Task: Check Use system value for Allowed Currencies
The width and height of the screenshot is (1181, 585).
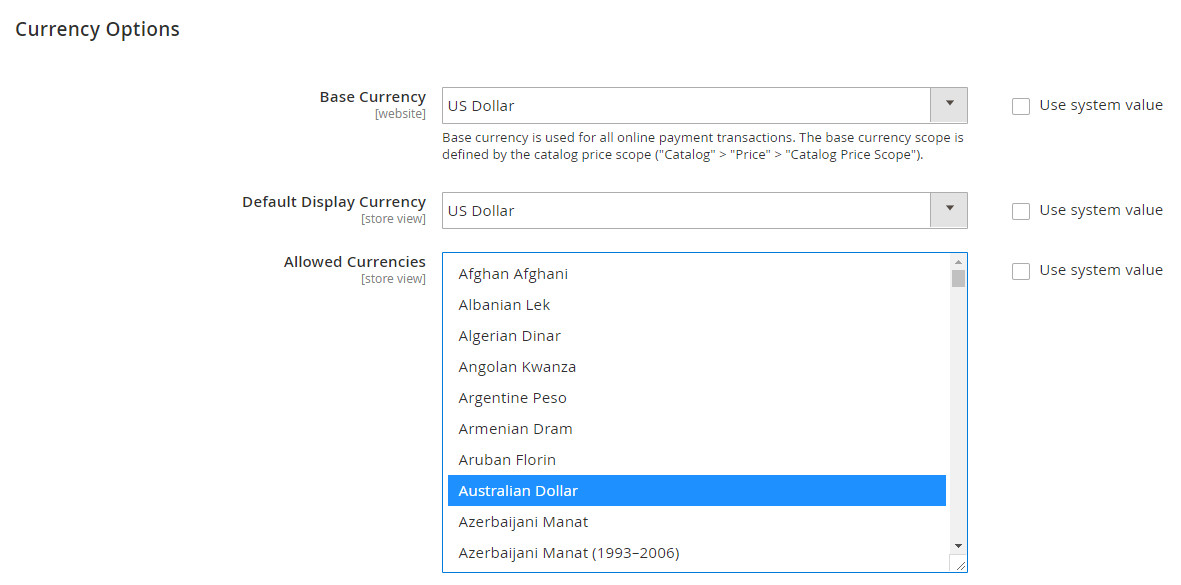Action: (x=1020, y=270)
